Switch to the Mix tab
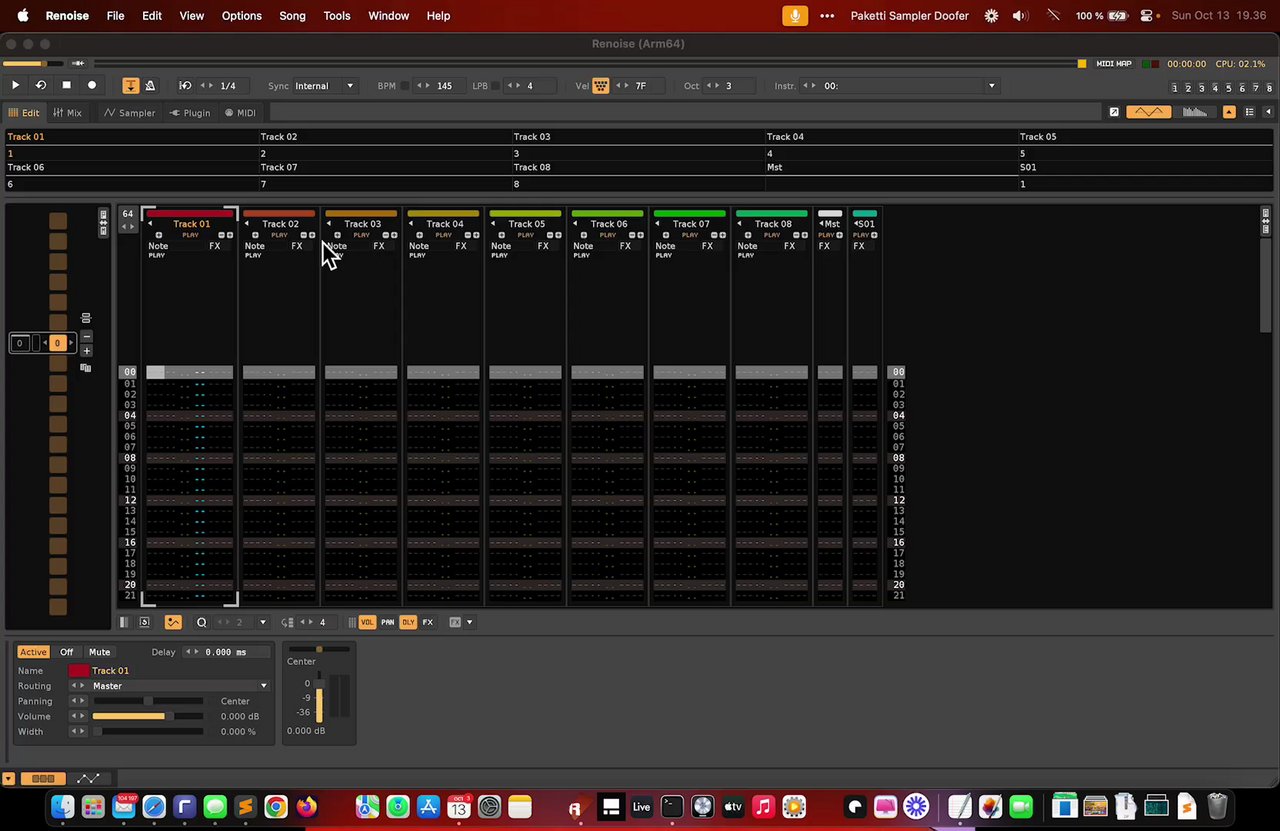This screenshot has height=831, width=1280. (x=68, y=113)
